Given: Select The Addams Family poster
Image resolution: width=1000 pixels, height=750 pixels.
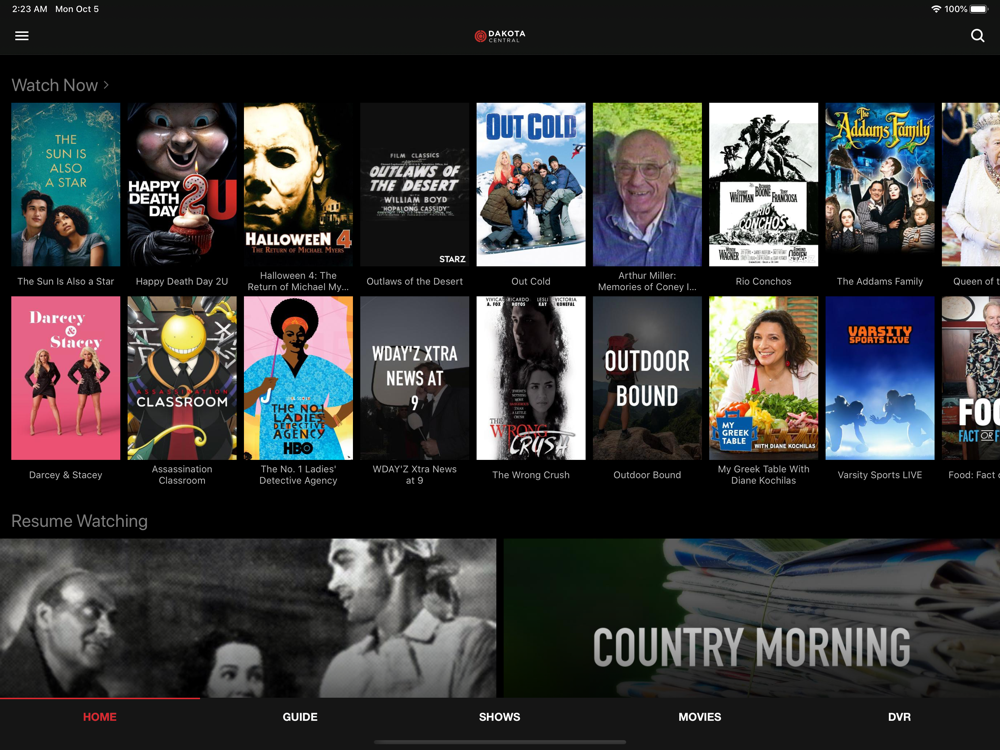Looking at the screenshot, I should (x=880, y=184).
